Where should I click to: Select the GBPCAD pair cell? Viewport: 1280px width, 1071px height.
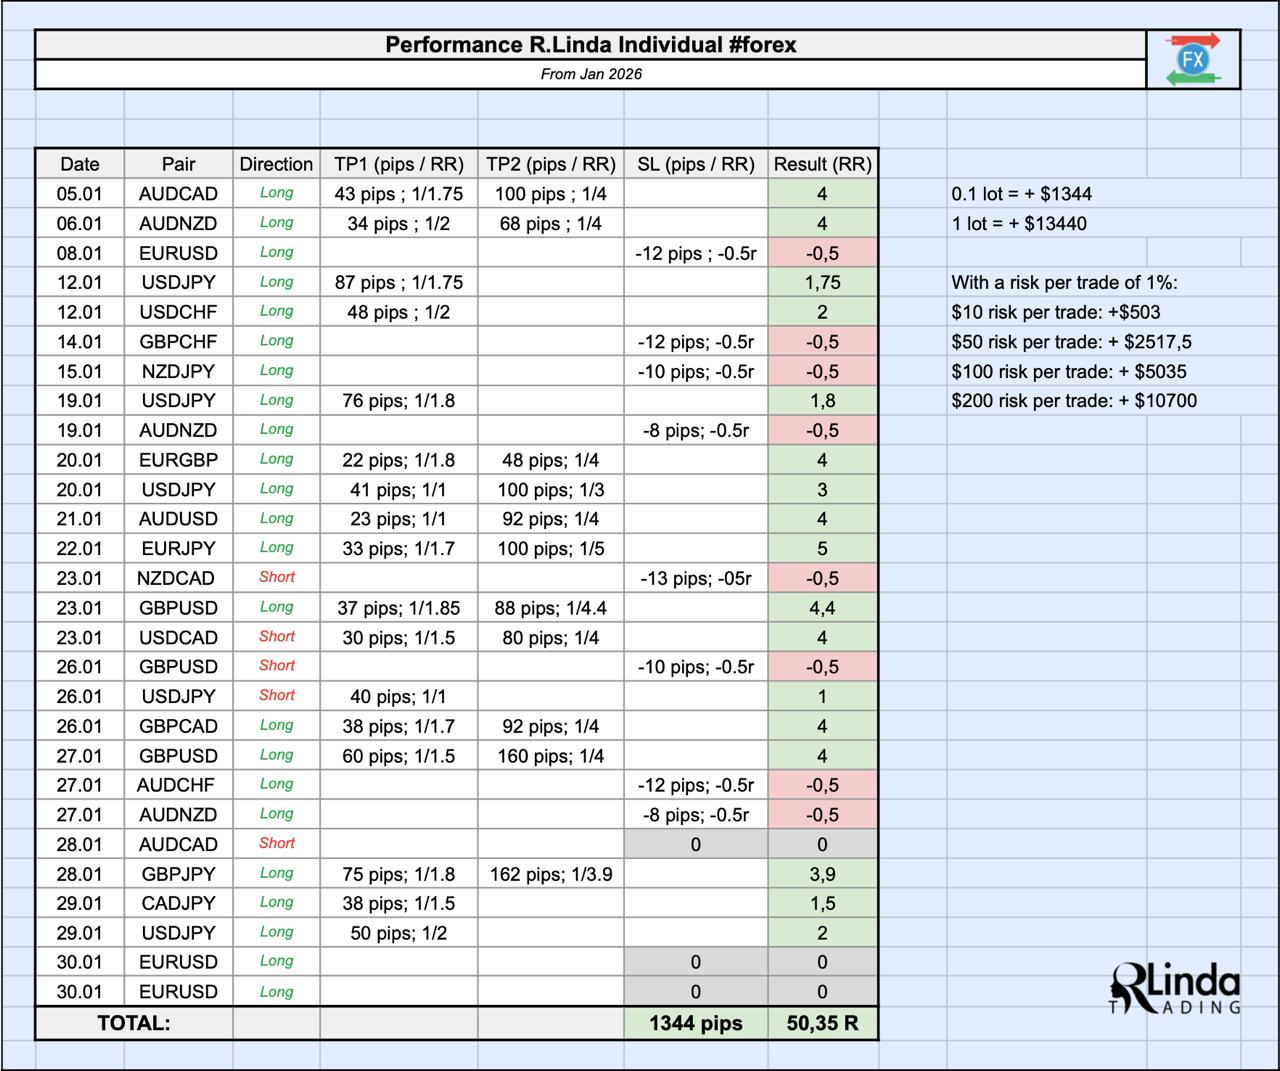click(178, 726)
